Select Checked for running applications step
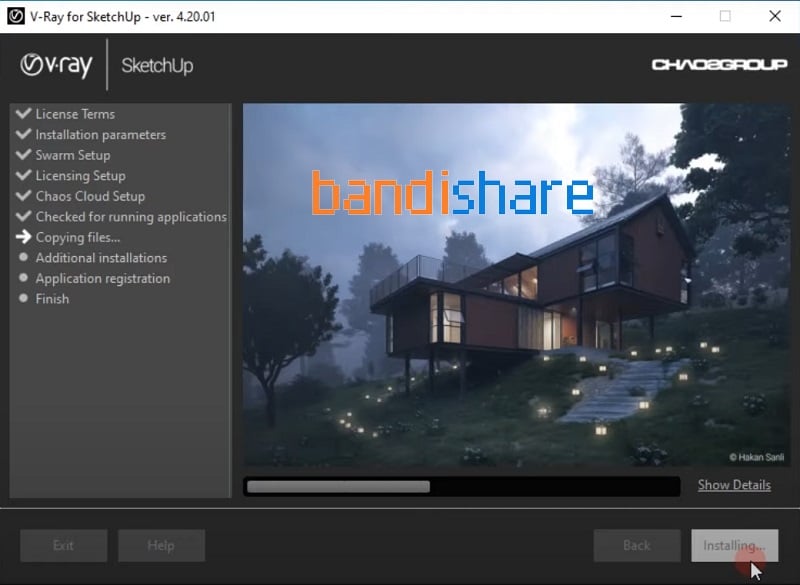This screenshot has width=800, height=585. tap(131, 217)
